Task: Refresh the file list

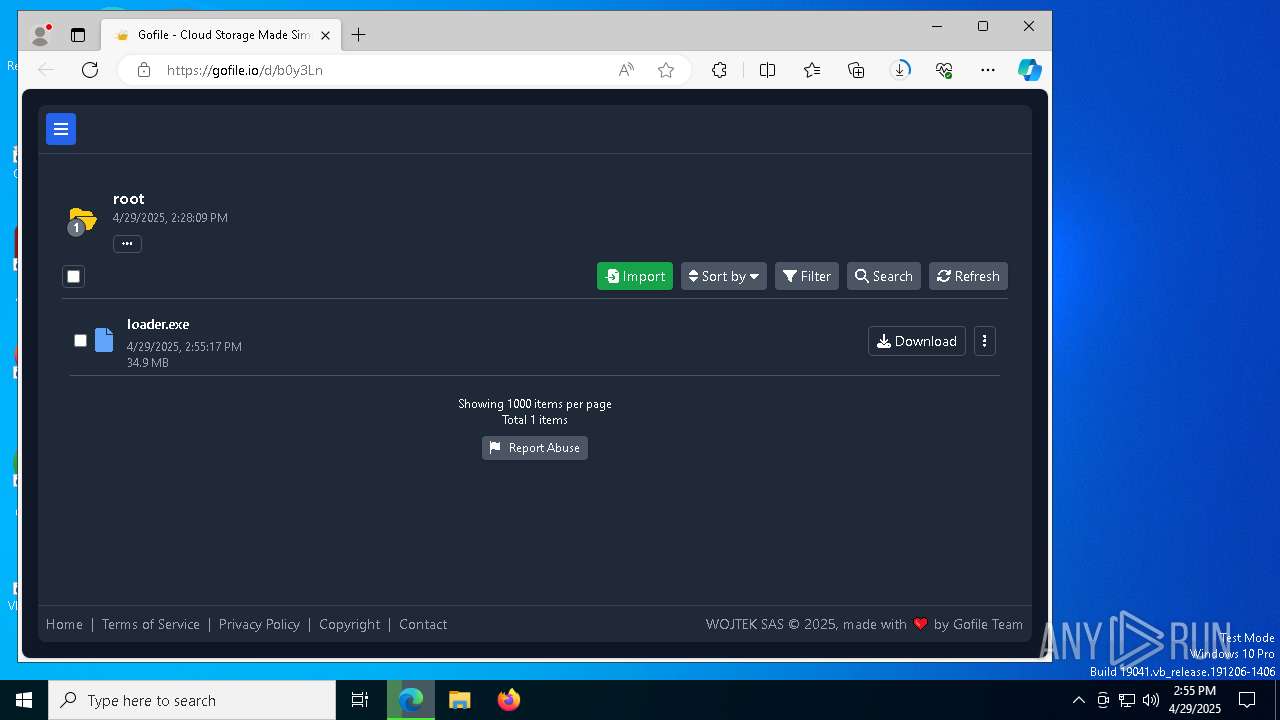Action: [x=968, y=276]
